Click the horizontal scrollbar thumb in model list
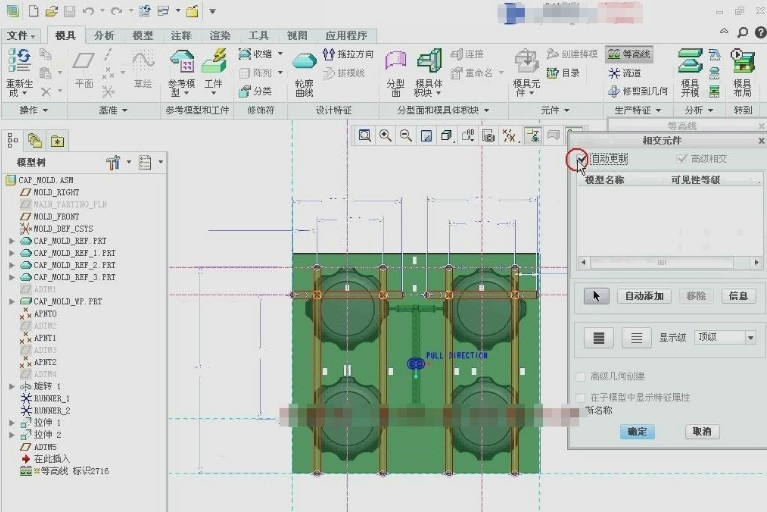This screenshot has height=512, width=767. tap(661, 263)
